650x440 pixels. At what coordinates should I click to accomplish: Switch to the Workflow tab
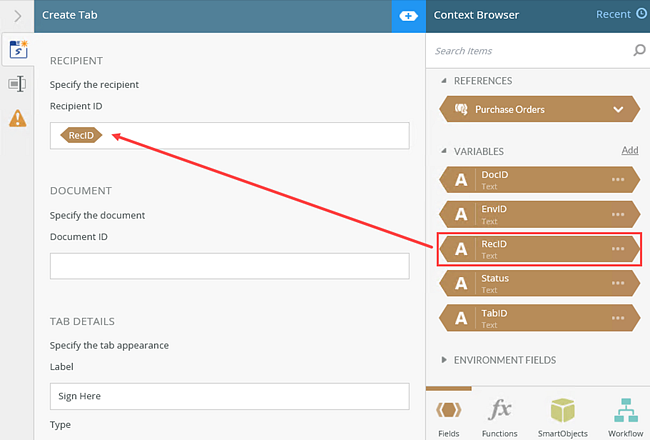click(x=626, y=416)
